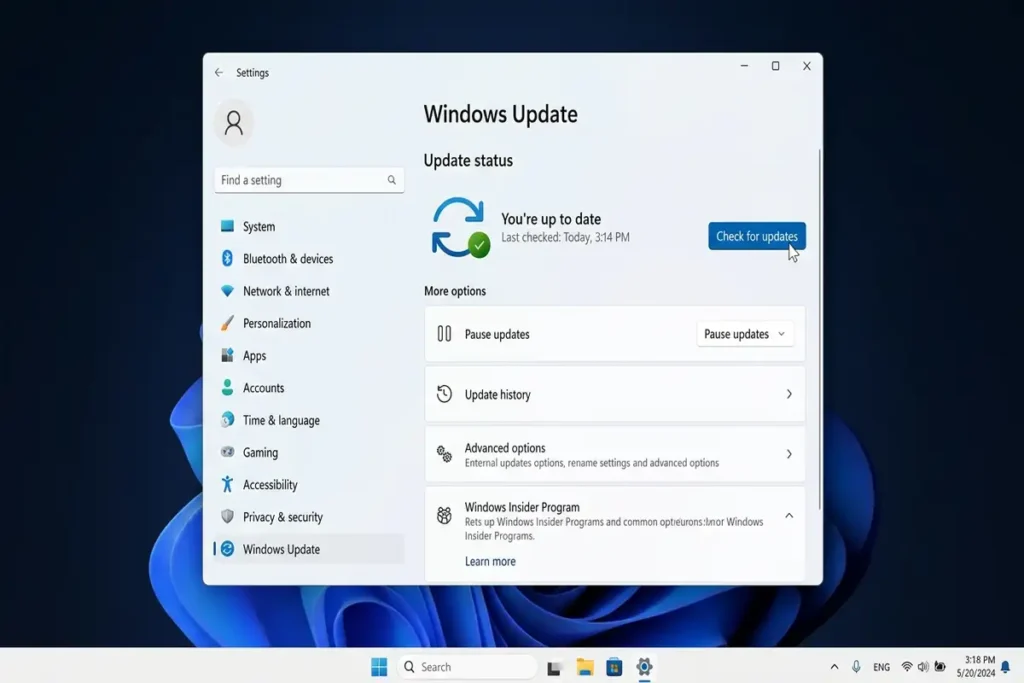Click the Settings gear on taskbar
The height and width of the screenshot is (683, 1024).
644,667
